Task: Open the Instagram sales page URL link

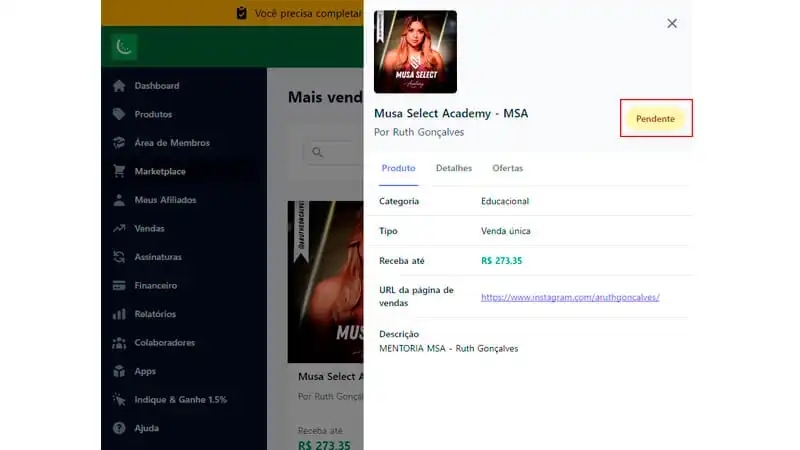Action: pos(570,297)
